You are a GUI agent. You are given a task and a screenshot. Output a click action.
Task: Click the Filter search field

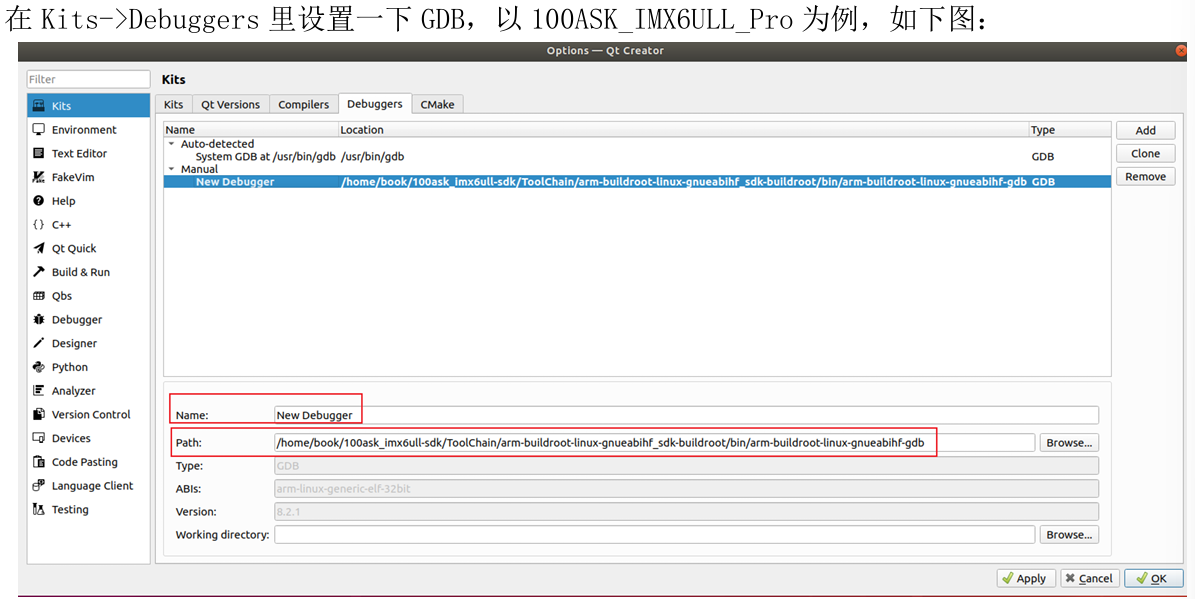click(88, 79)
